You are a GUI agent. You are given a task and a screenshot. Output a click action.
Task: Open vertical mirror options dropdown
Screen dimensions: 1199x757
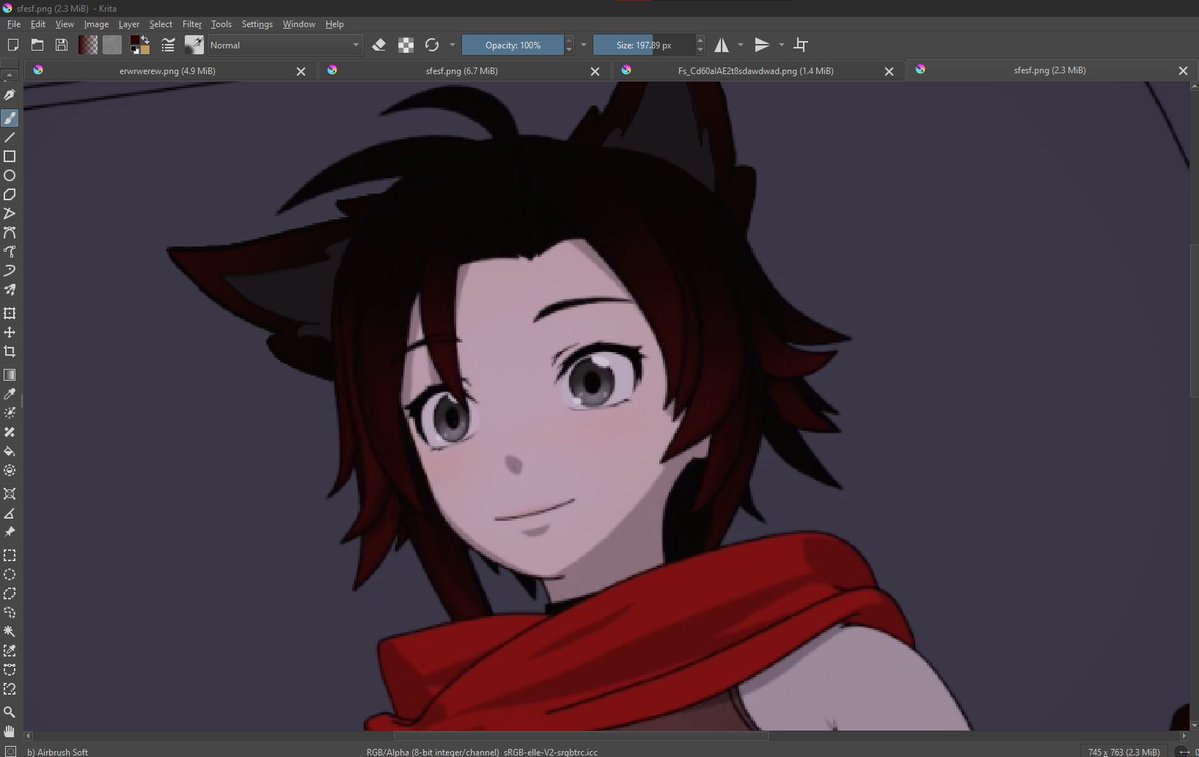coord(781,45)
